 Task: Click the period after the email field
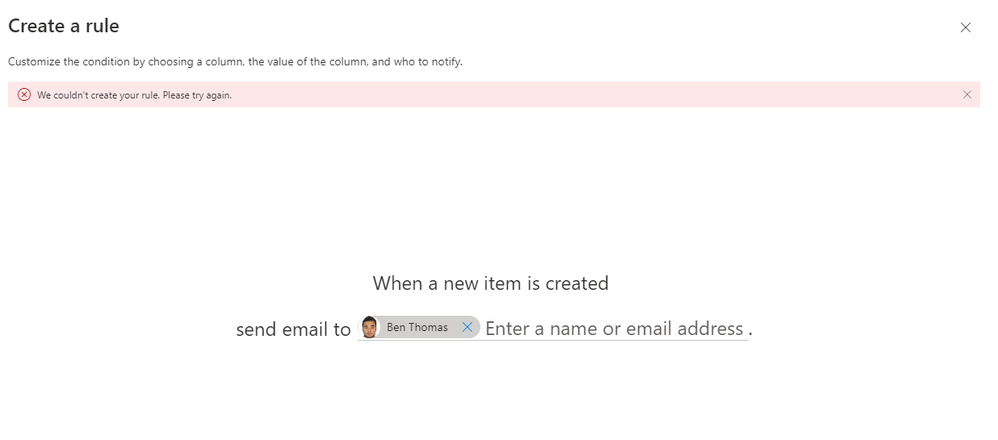click(x=750, y=332)
